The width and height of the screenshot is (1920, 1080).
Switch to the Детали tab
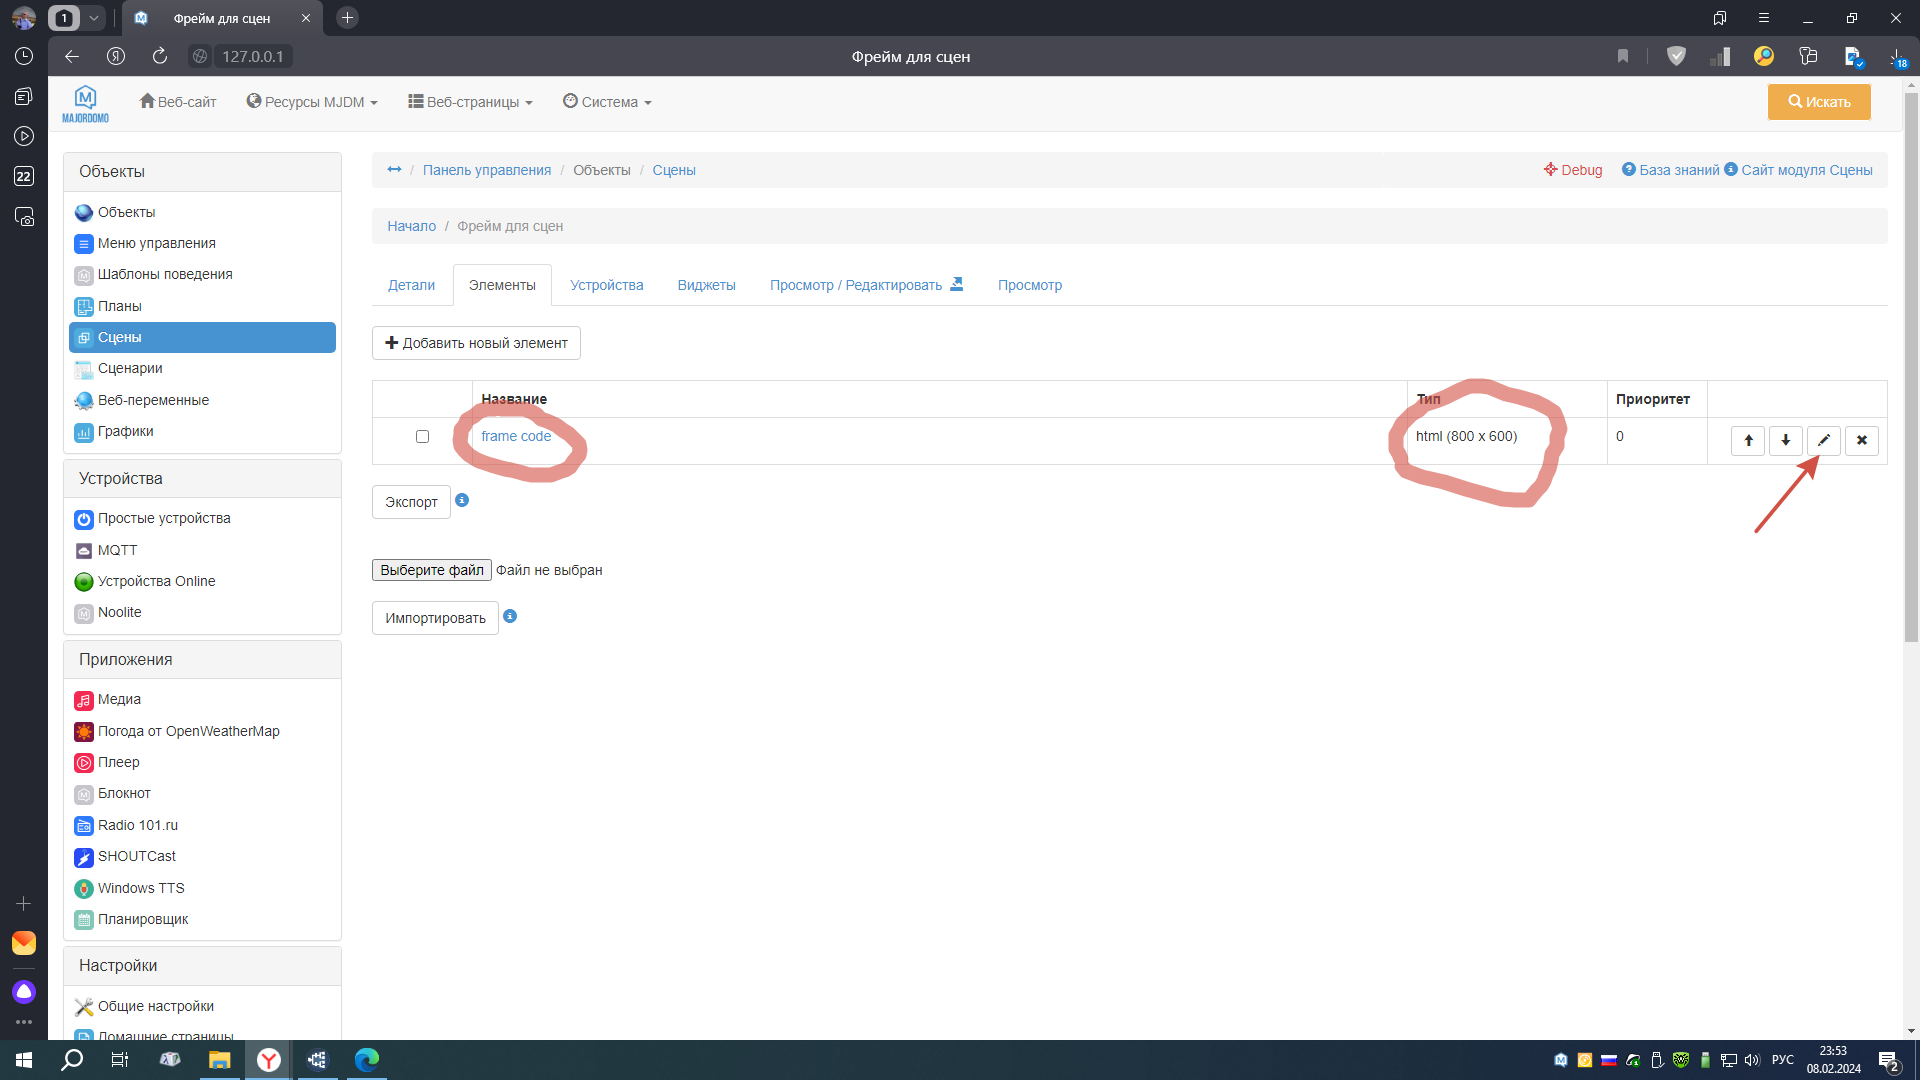(411, 286)
